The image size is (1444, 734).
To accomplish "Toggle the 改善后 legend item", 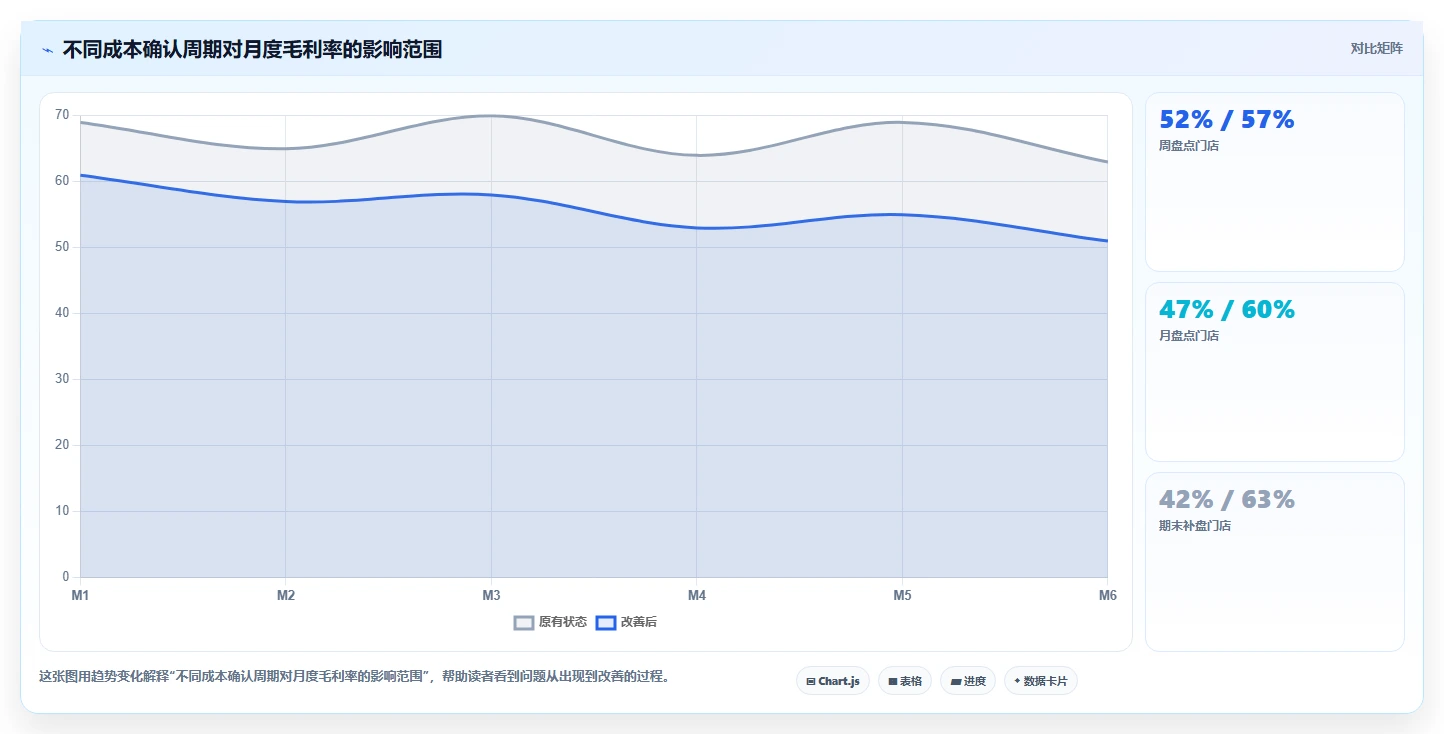I will coord(627,622).
